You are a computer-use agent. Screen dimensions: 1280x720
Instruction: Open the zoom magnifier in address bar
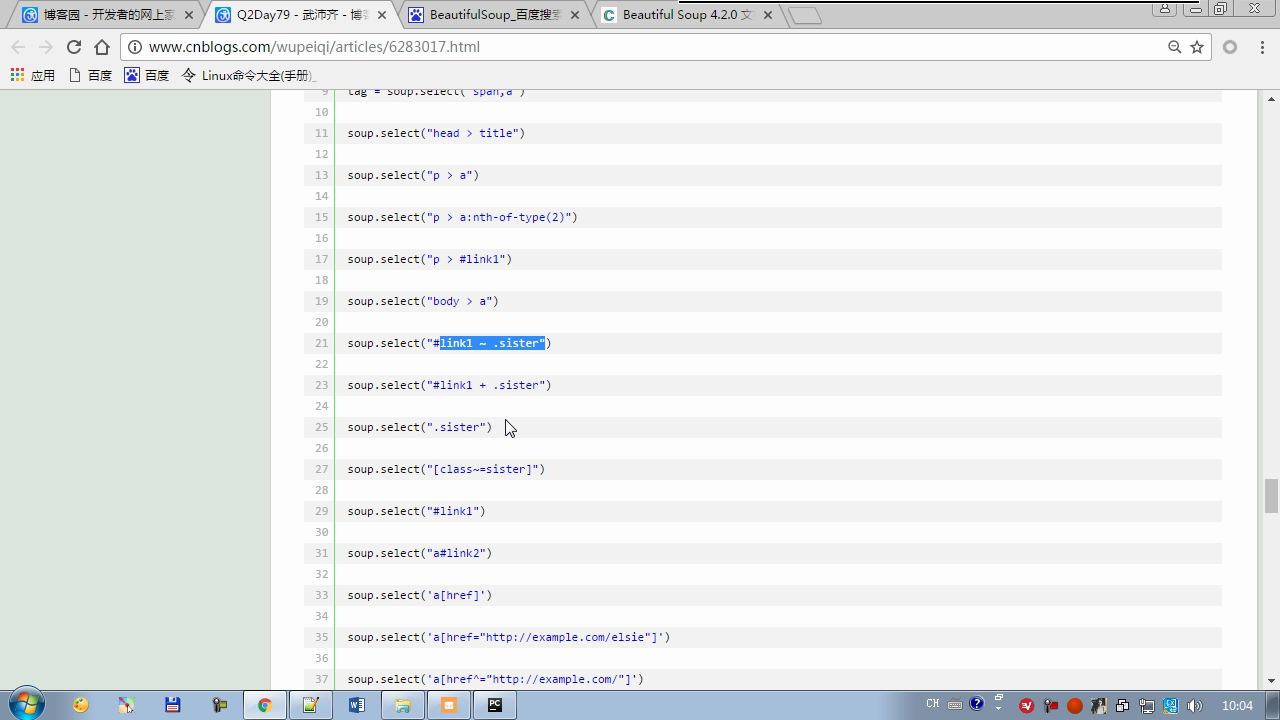click(x=1175, y=47)
